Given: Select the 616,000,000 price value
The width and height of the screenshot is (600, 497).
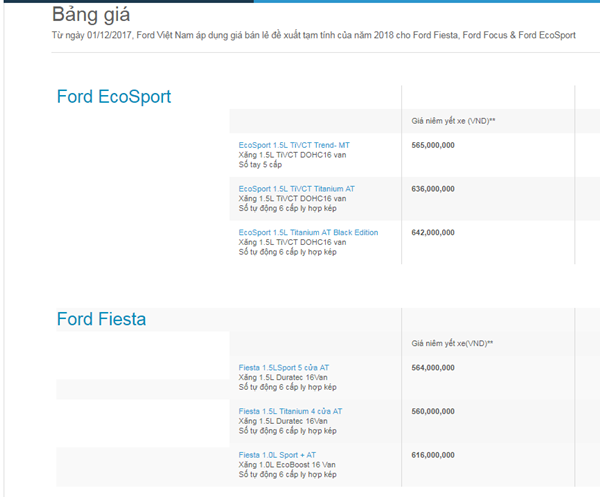Looking at the screenshot, I should pos(433,455).
